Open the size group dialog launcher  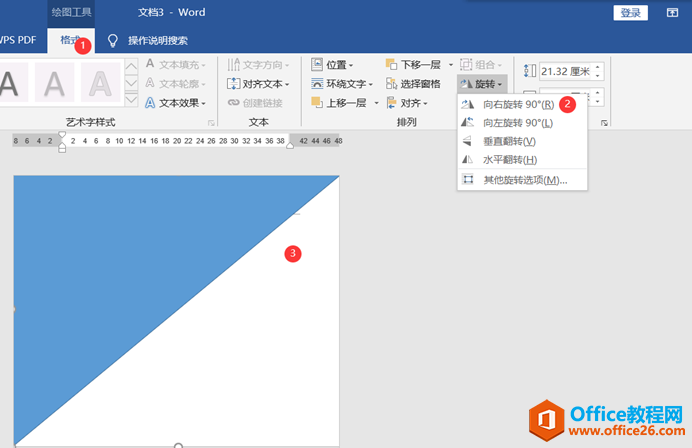[x=604, y=123]
